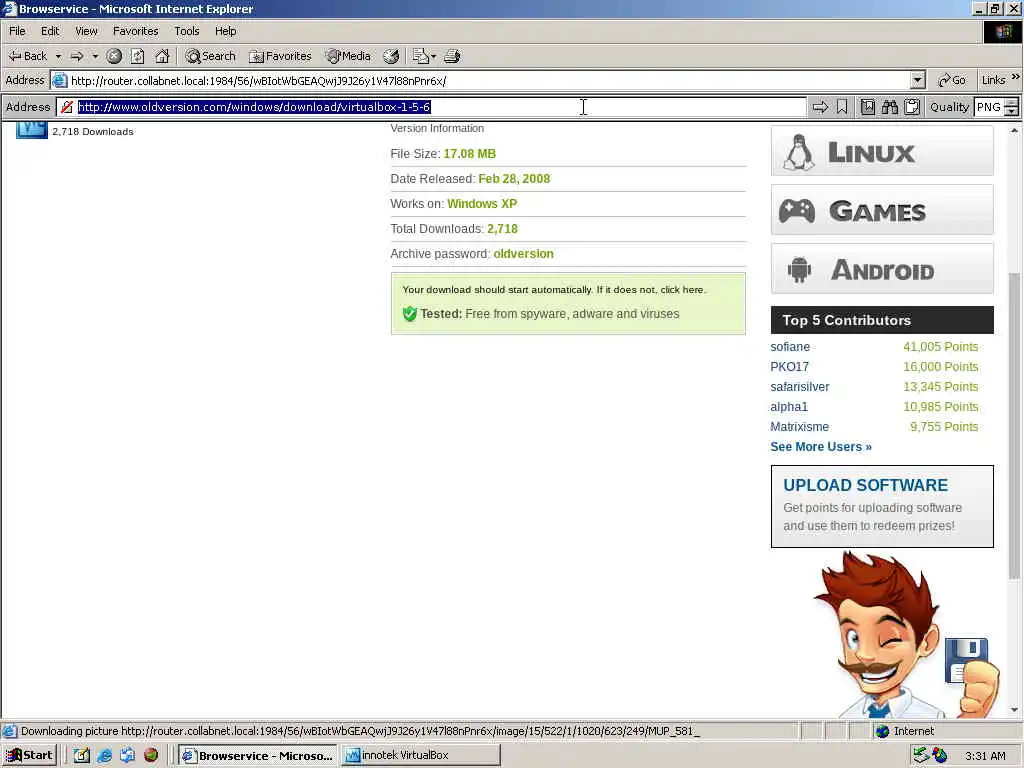Click Browservice taskbar button
Viewport: 1024px width, 768px height.
(258, 756)
